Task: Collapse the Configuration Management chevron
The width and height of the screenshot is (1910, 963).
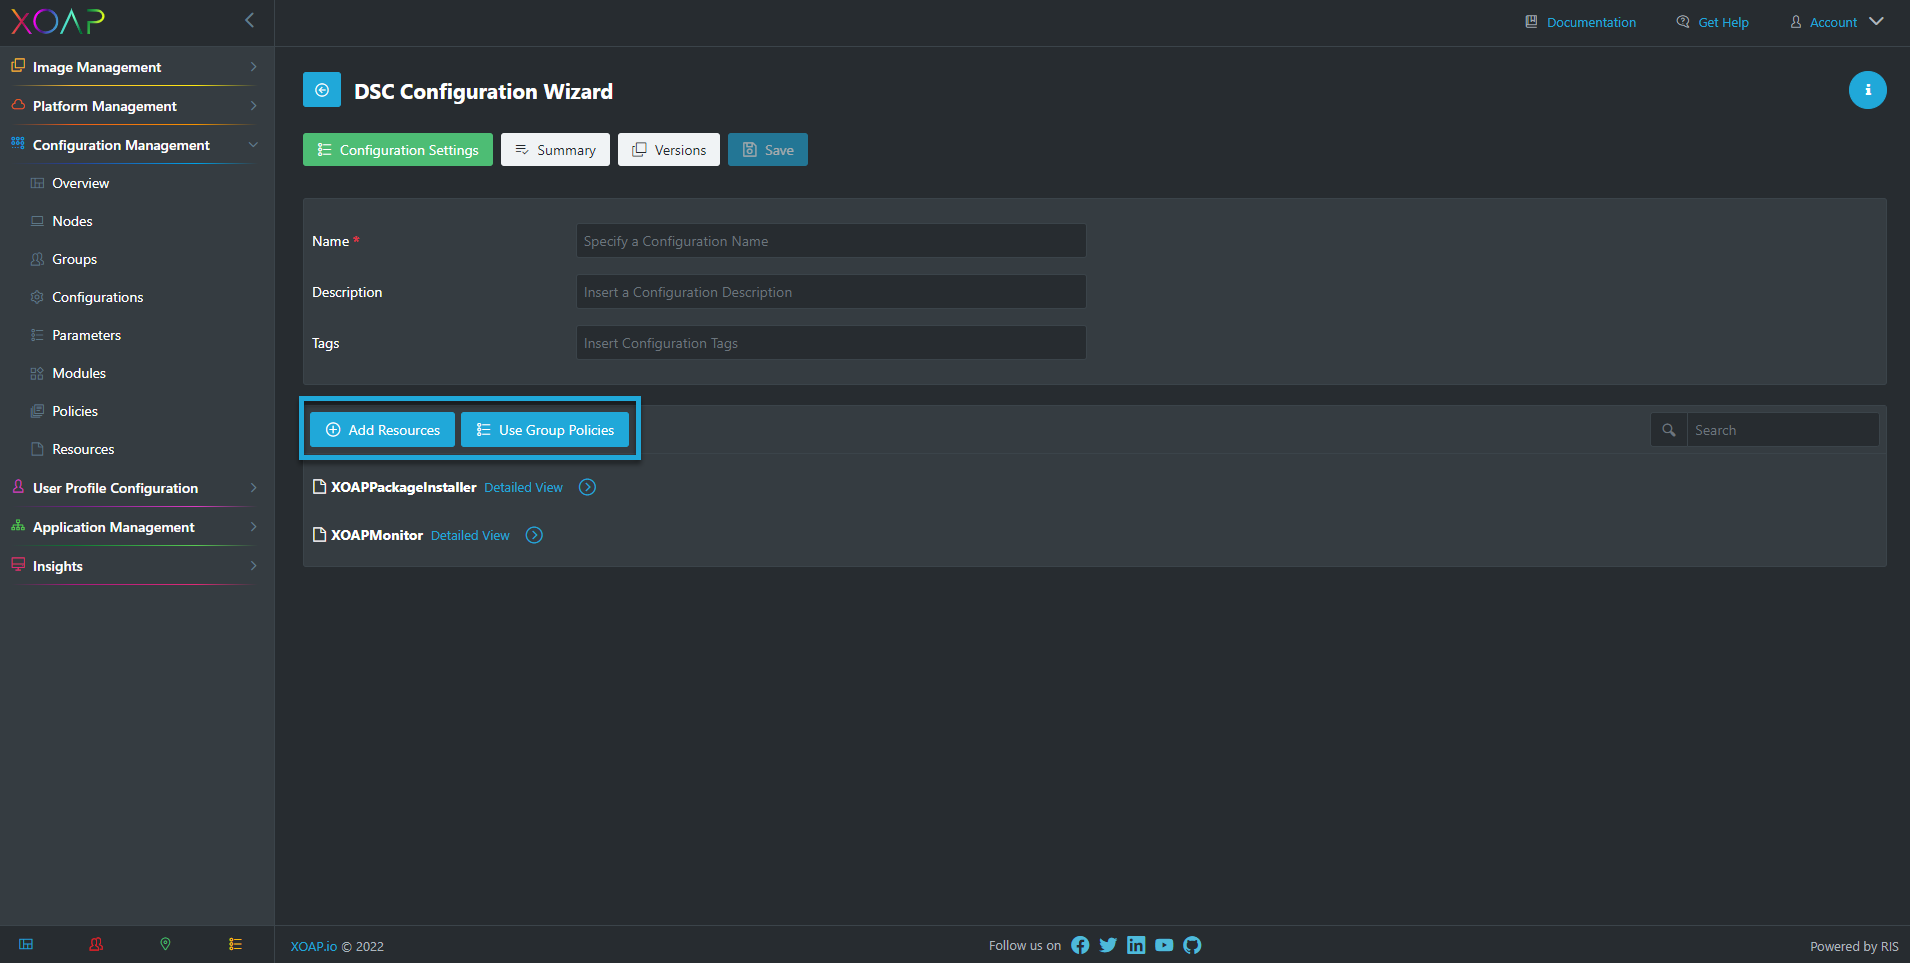Action: click(253, 145)
